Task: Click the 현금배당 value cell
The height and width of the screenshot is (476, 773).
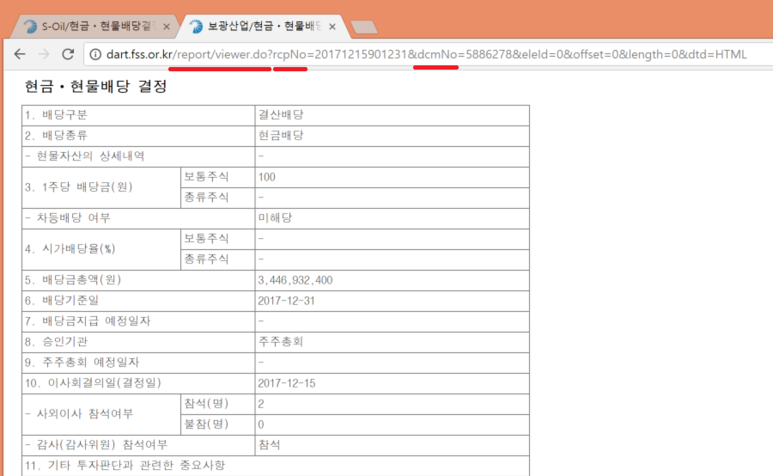Action: [392, 136]
